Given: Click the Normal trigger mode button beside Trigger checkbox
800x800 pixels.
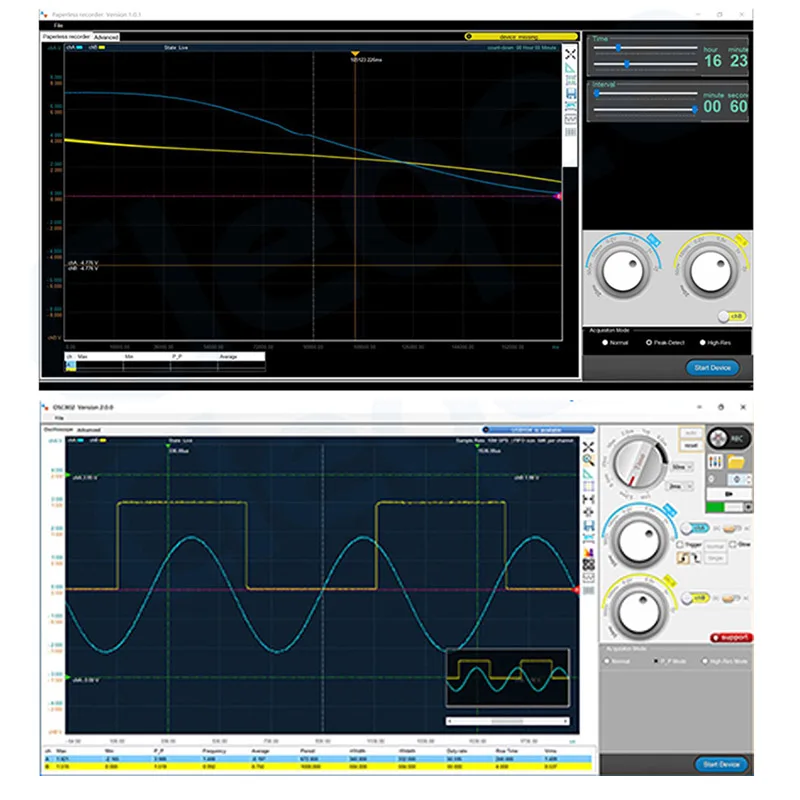Looking at the screenshot, I should (x=715, y=546).
